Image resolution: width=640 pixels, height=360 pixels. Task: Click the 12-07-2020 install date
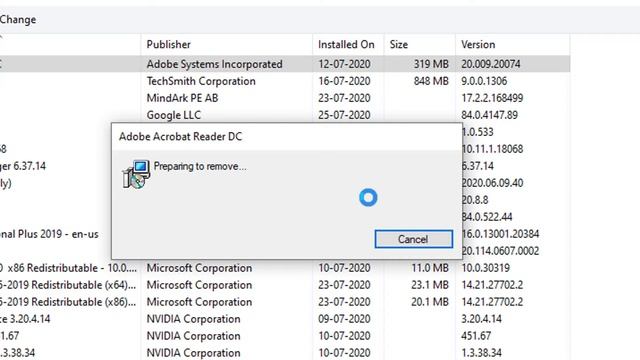tap(344, 64)
